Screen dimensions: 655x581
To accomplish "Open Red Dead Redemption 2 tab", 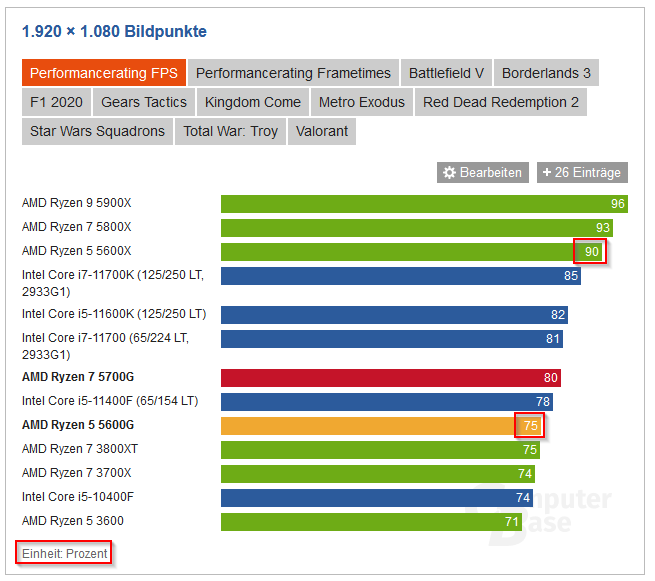I will 501,102.
